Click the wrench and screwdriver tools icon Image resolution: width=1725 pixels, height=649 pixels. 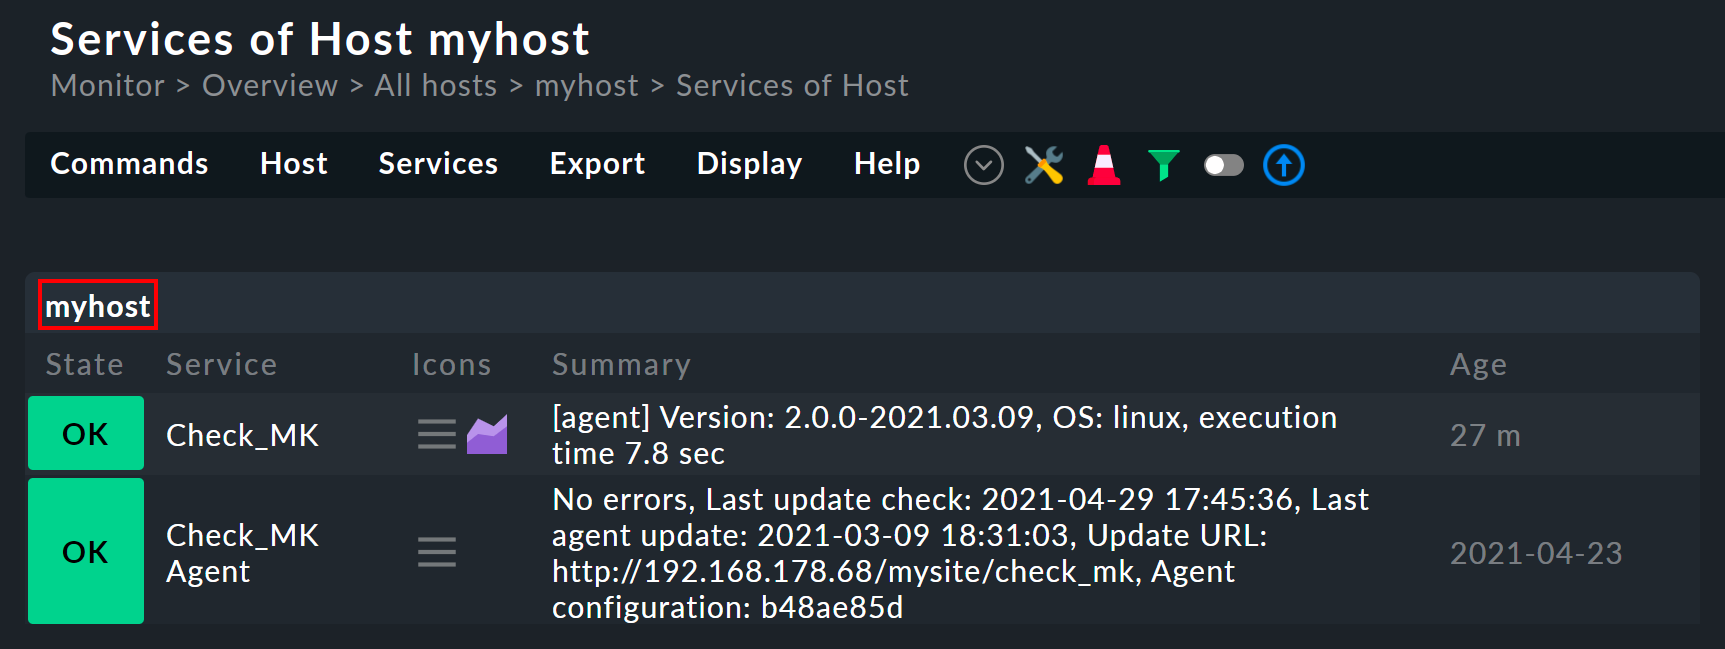point(1043,165)
